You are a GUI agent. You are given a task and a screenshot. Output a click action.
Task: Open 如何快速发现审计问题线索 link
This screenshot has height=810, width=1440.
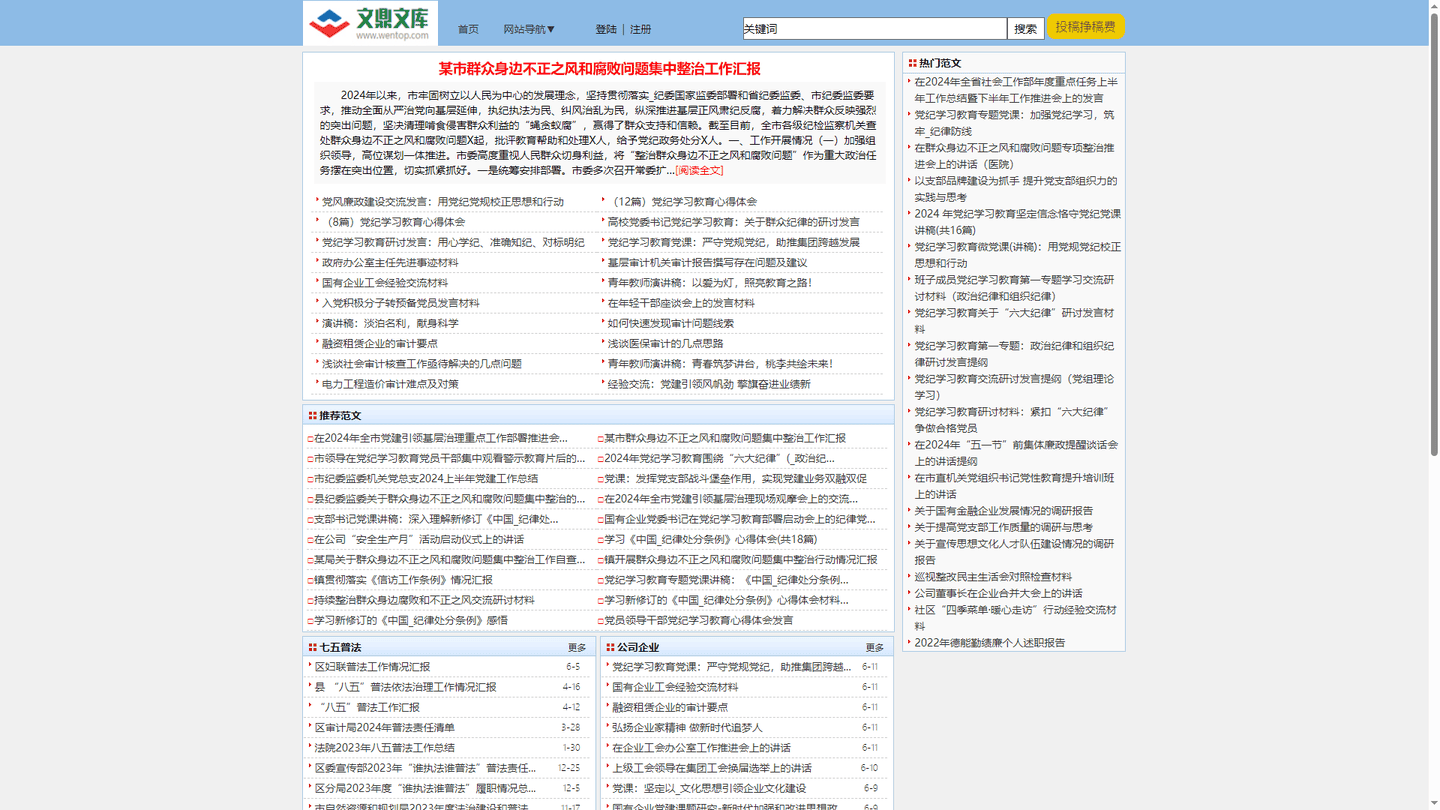point(671,324)
